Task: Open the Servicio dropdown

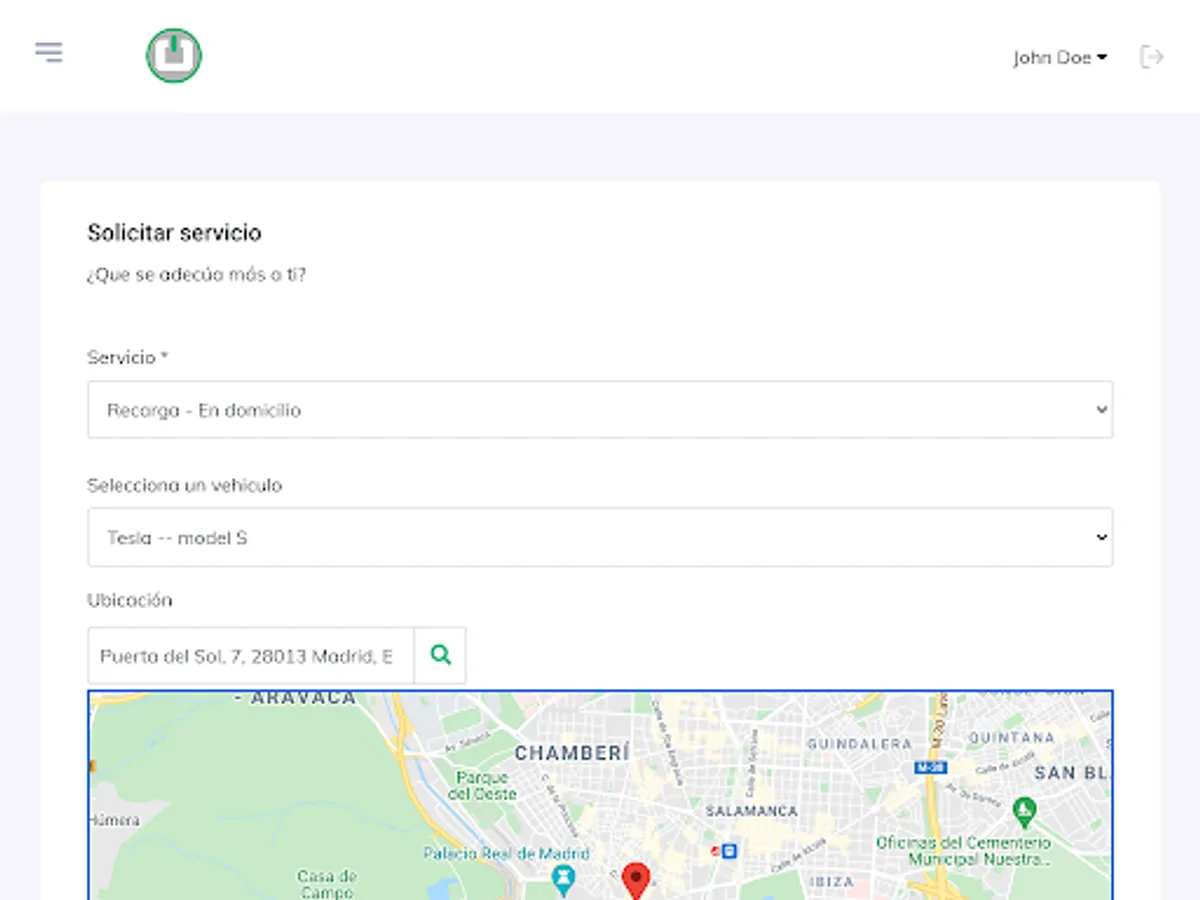Action: [x=600, y=409]
